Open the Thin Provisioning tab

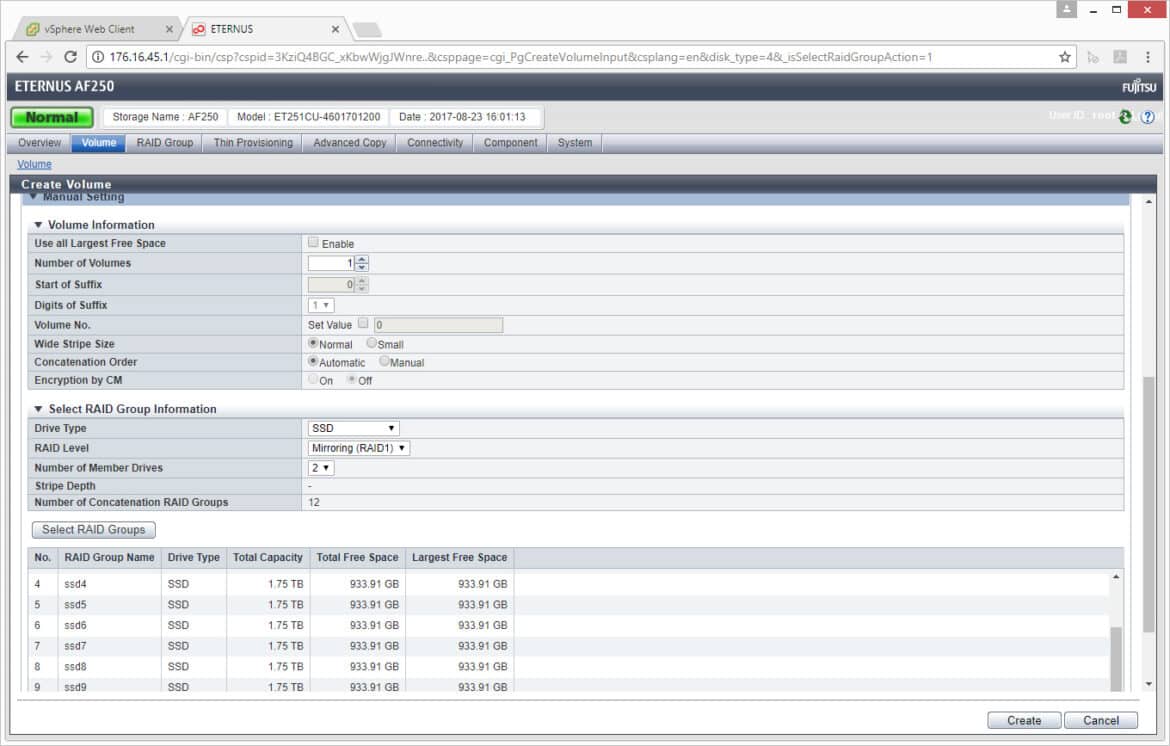[253, 142]
